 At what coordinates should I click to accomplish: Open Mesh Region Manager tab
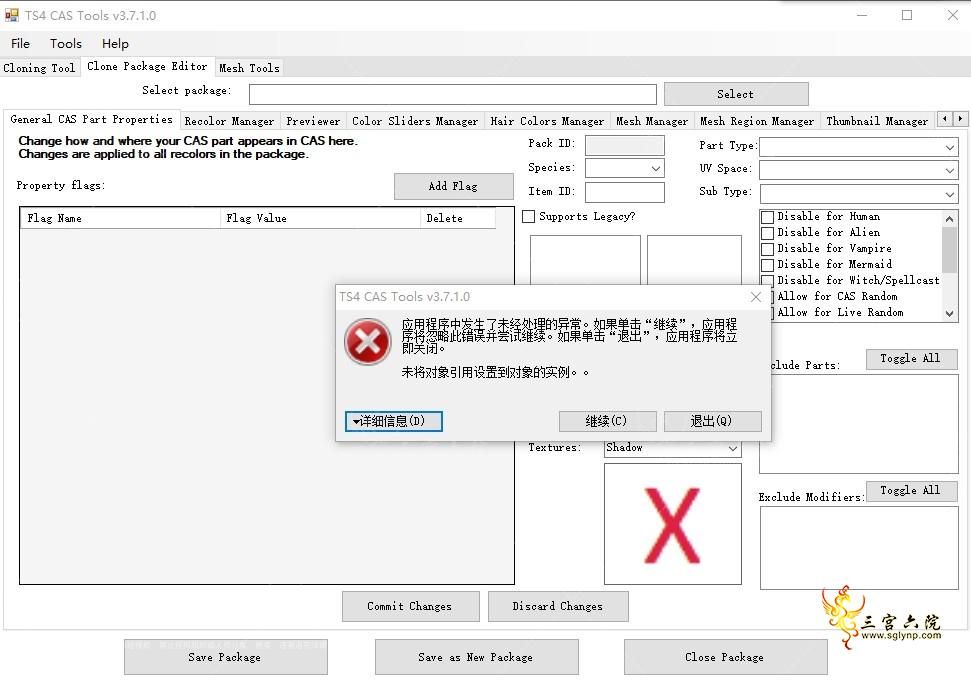[757, 121]
